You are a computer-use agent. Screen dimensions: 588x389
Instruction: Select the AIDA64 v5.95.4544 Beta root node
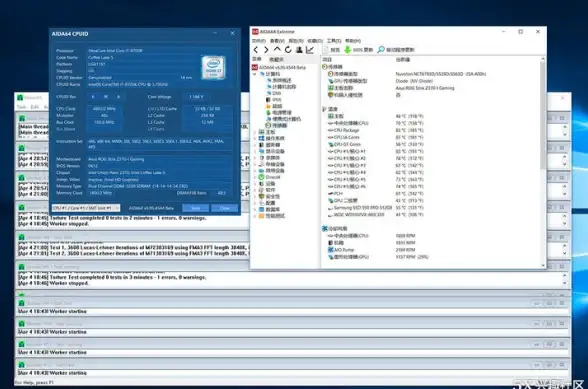pyautogui.click(x=279, y=68)
